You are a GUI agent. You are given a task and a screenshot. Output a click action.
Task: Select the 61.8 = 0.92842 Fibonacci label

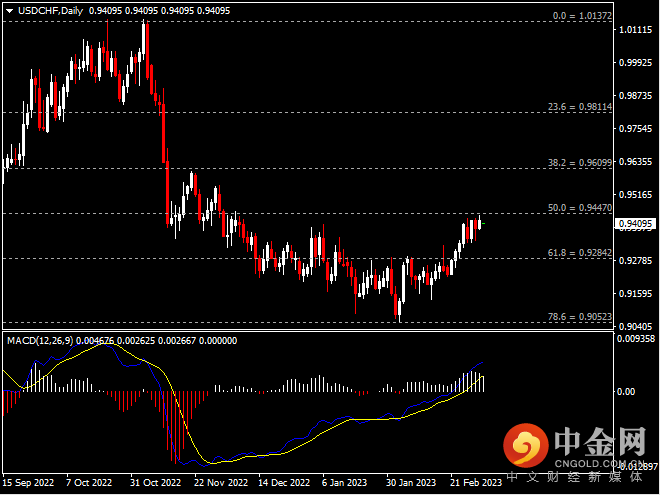579,252
